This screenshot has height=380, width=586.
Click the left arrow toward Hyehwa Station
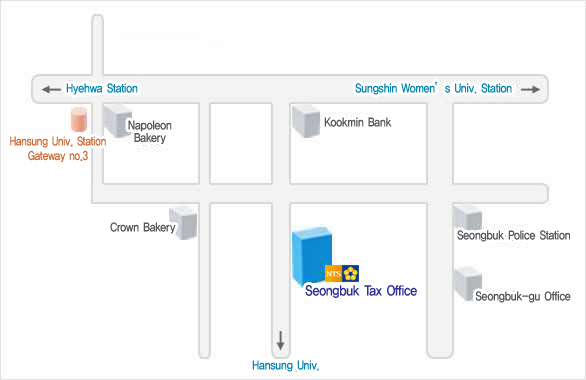click(x=52, y=89)
